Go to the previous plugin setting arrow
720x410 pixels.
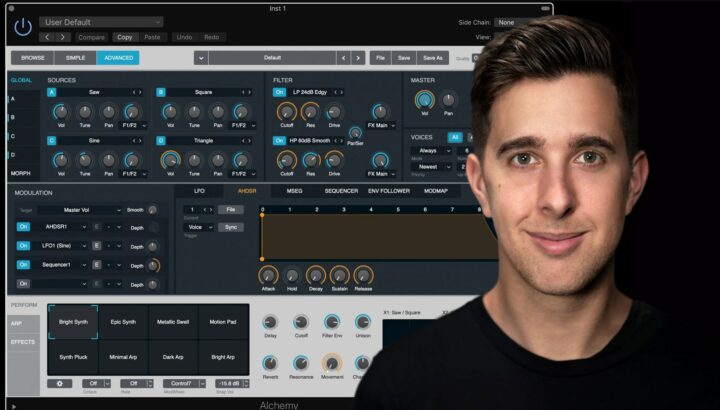click(x=47, y=37)
